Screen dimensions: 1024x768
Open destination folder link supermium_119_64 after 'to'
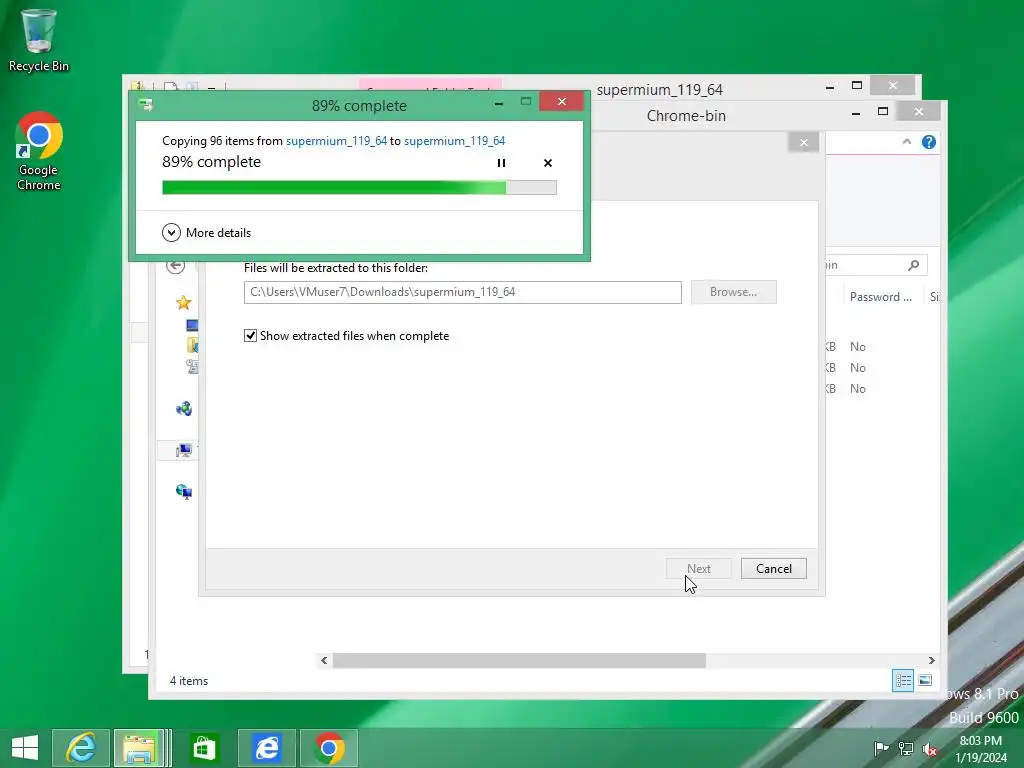tap(455, 140)
